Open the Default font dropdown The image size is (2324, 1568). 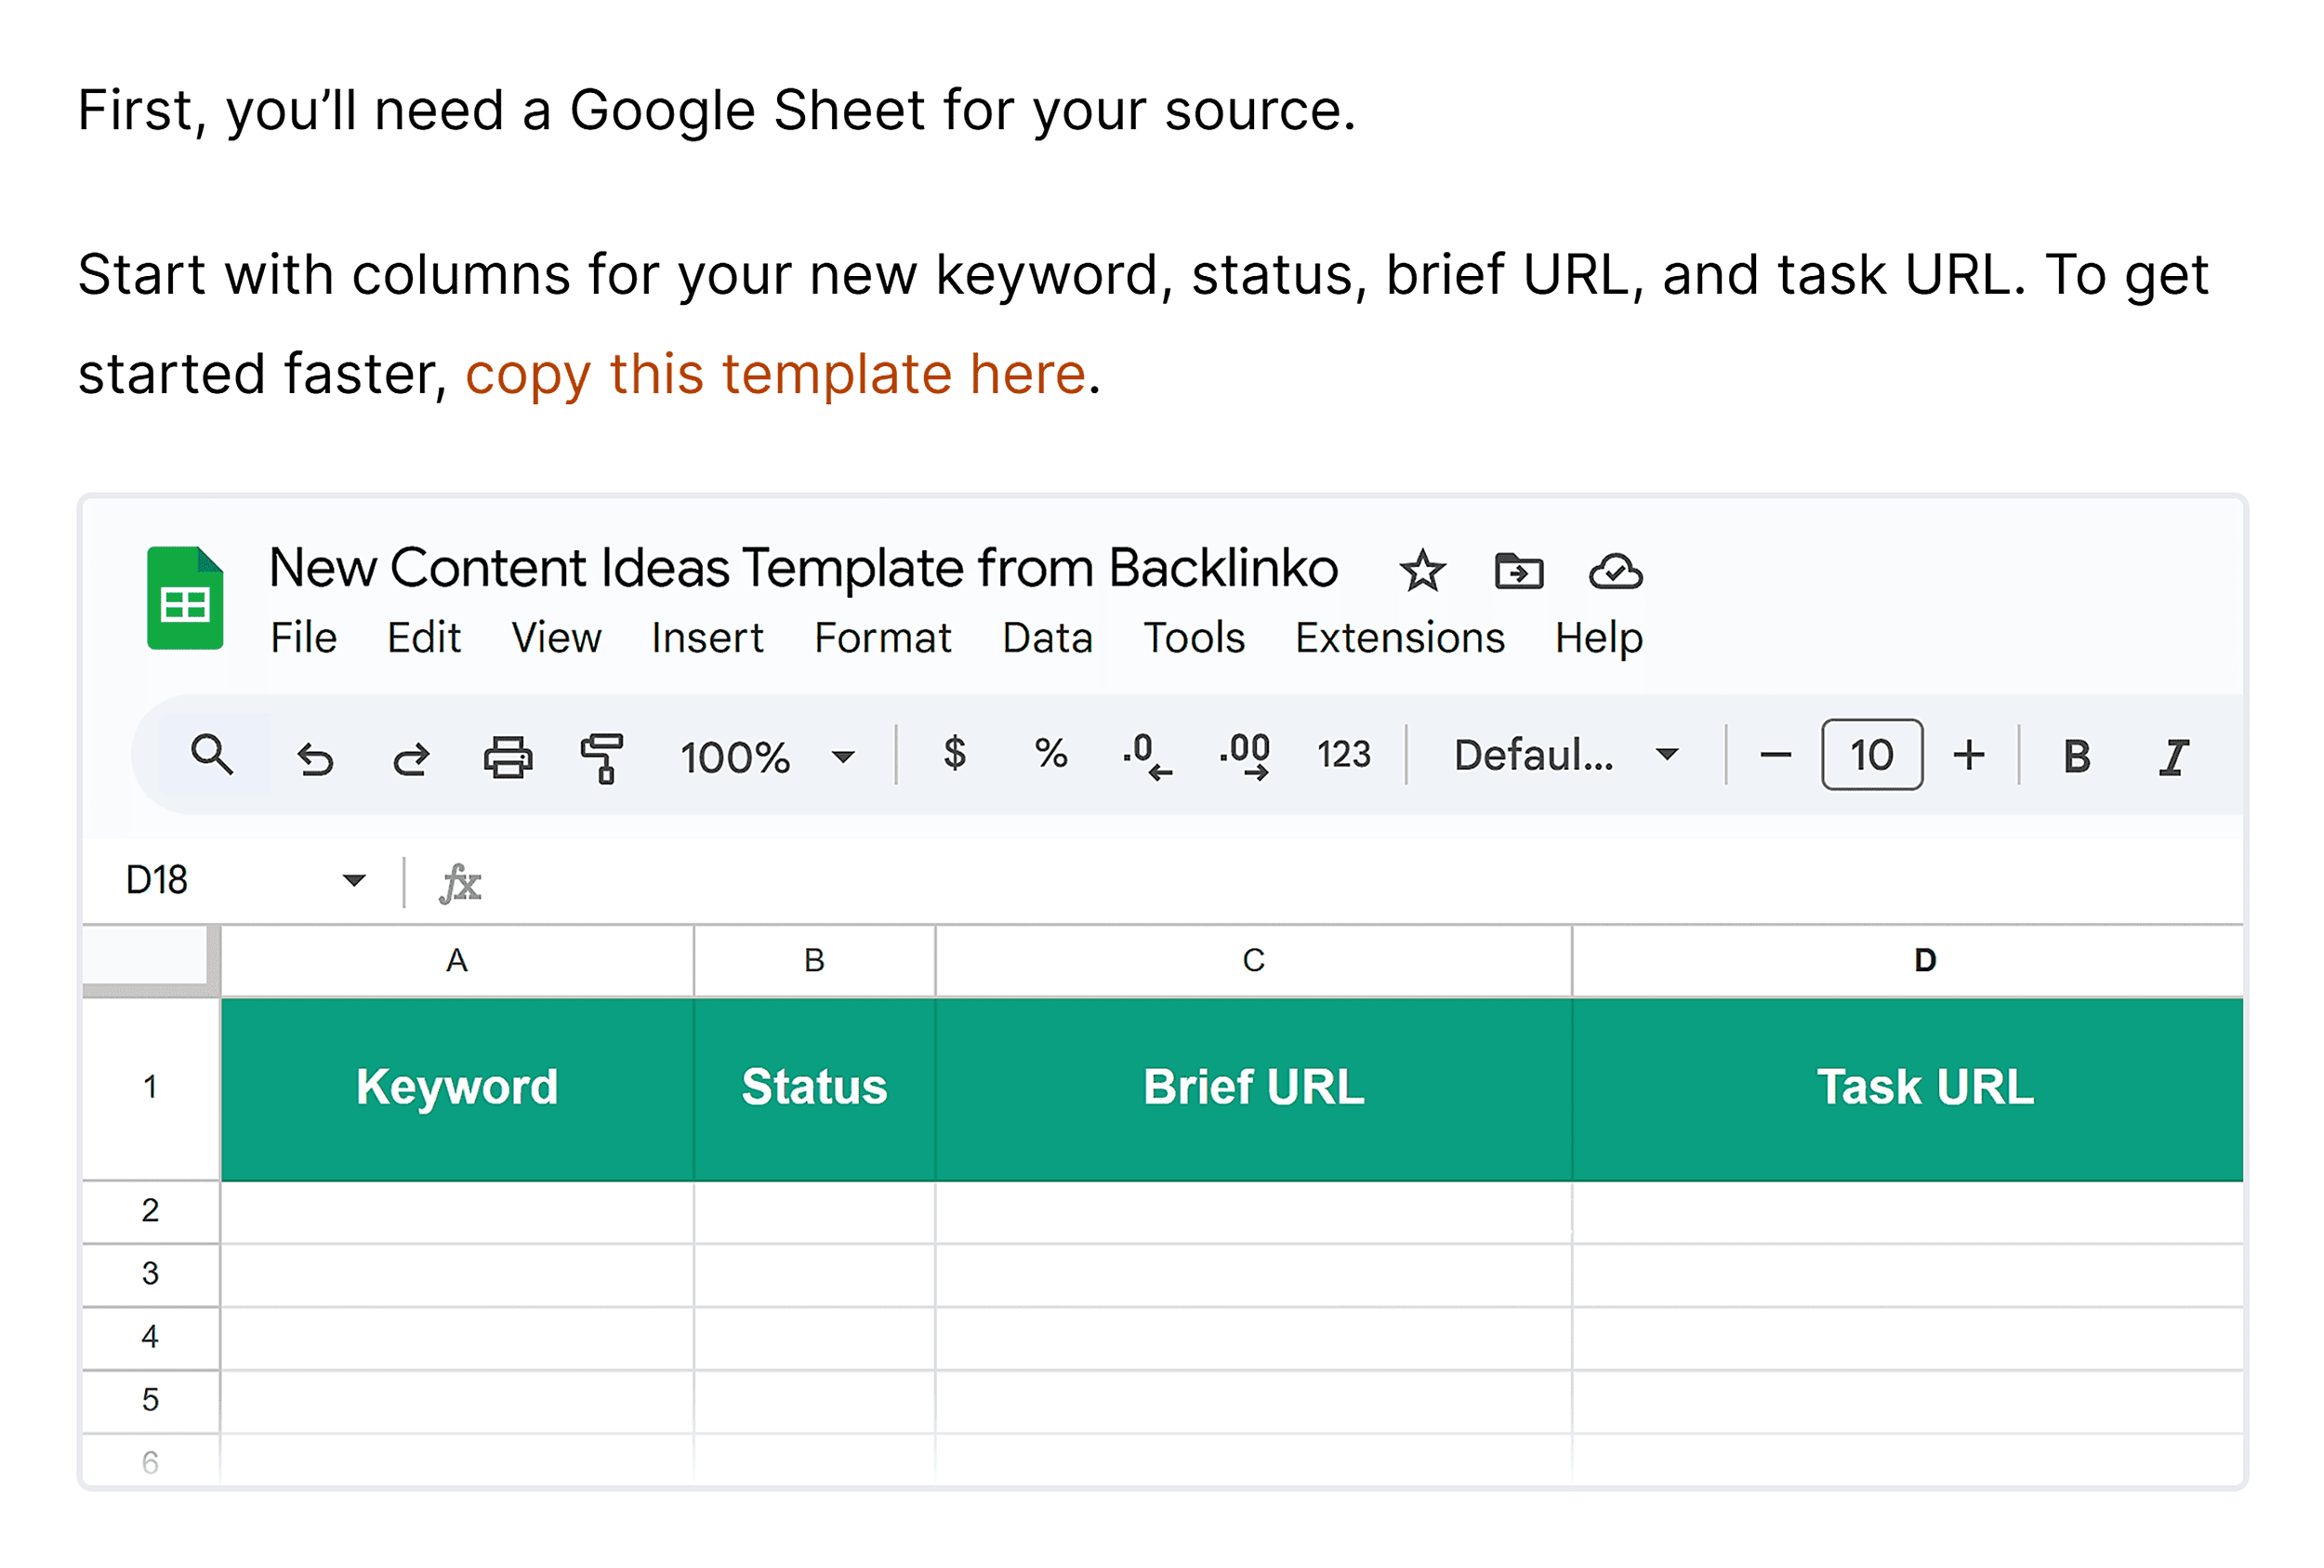(x=1565, y=755)
